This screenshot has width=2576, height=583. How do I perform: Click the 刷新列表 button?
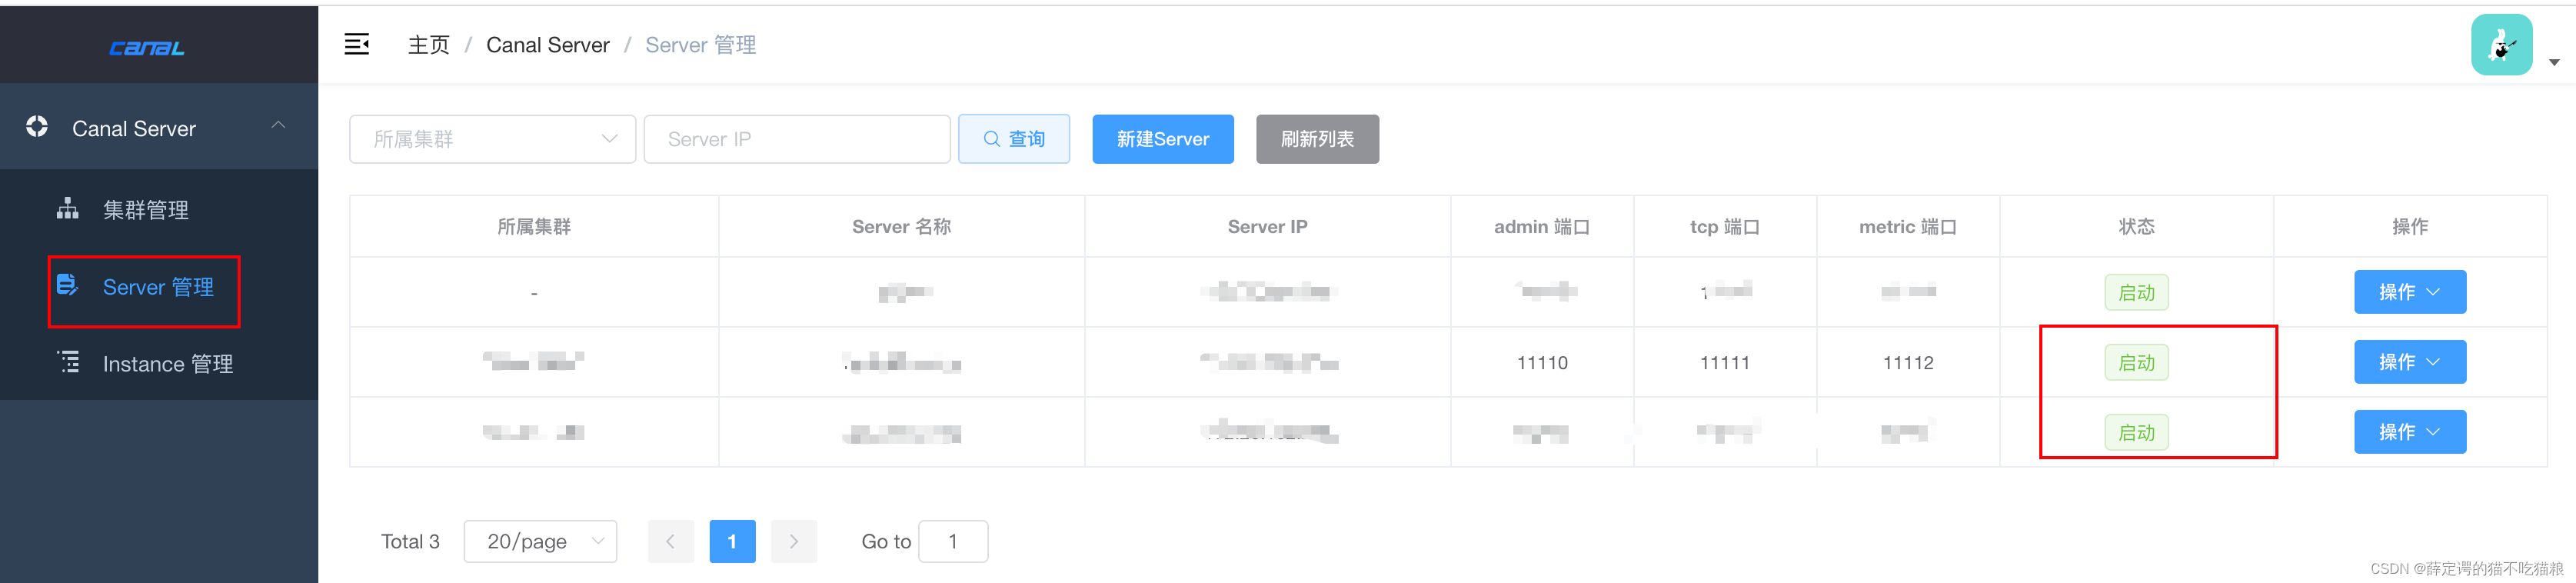pos(1317,139)
